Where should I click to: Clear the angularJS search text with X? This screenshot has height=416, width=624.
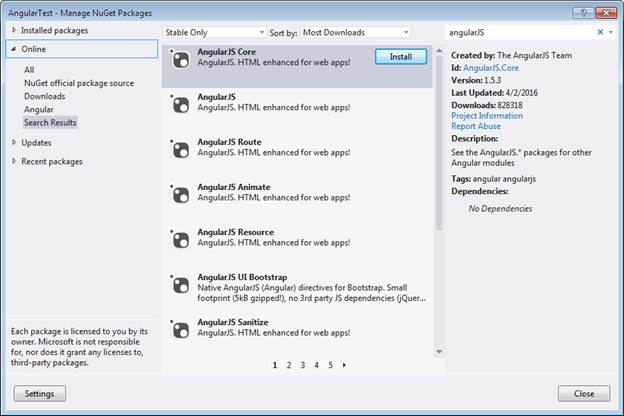(600, 32)
